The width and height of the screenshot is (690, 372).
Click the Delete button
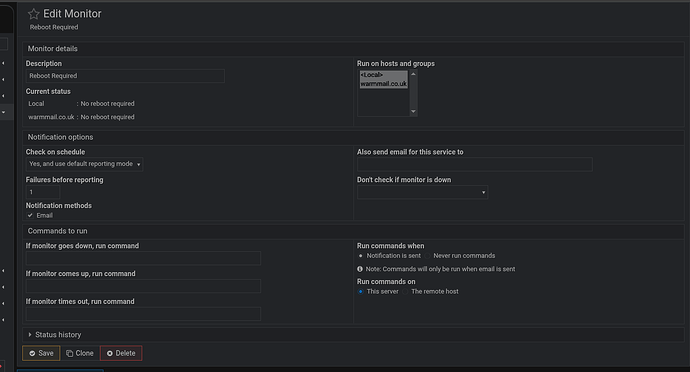(121, 354)
